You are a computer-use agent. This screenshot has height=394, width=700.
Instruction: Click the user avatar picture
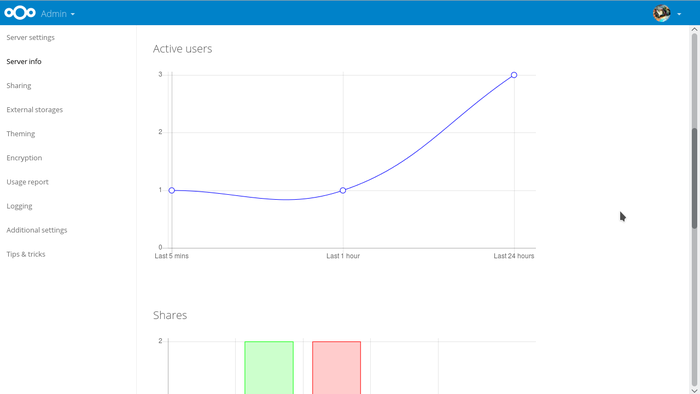coord(662,13)
